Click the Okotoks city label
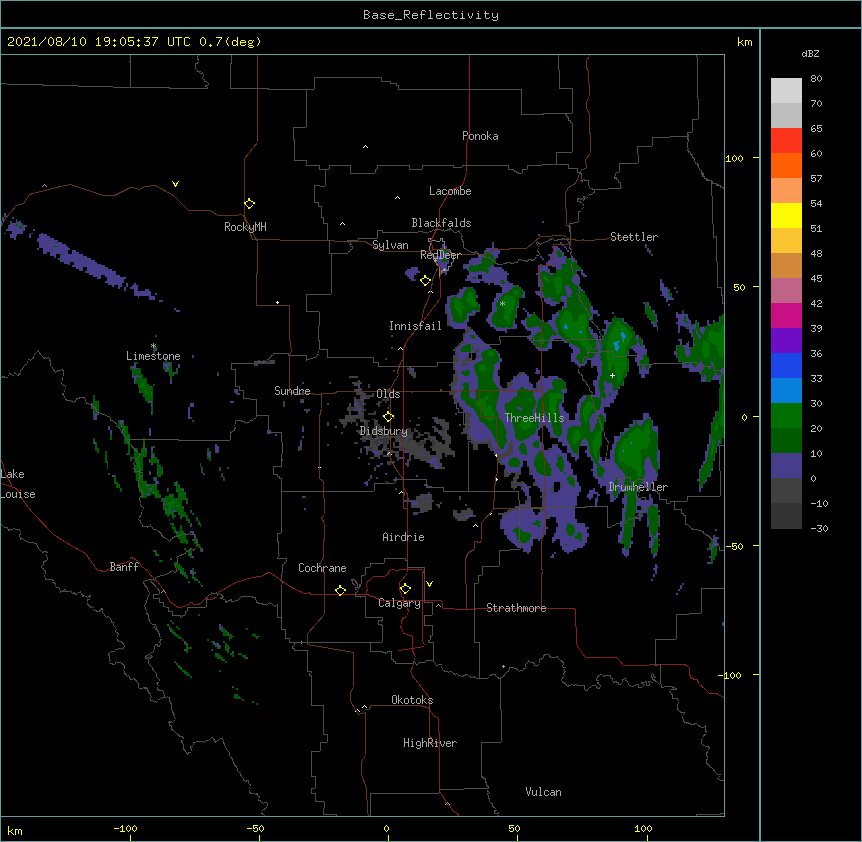The width and height of the screenshot is (862, 842). (x=412, y=700)
